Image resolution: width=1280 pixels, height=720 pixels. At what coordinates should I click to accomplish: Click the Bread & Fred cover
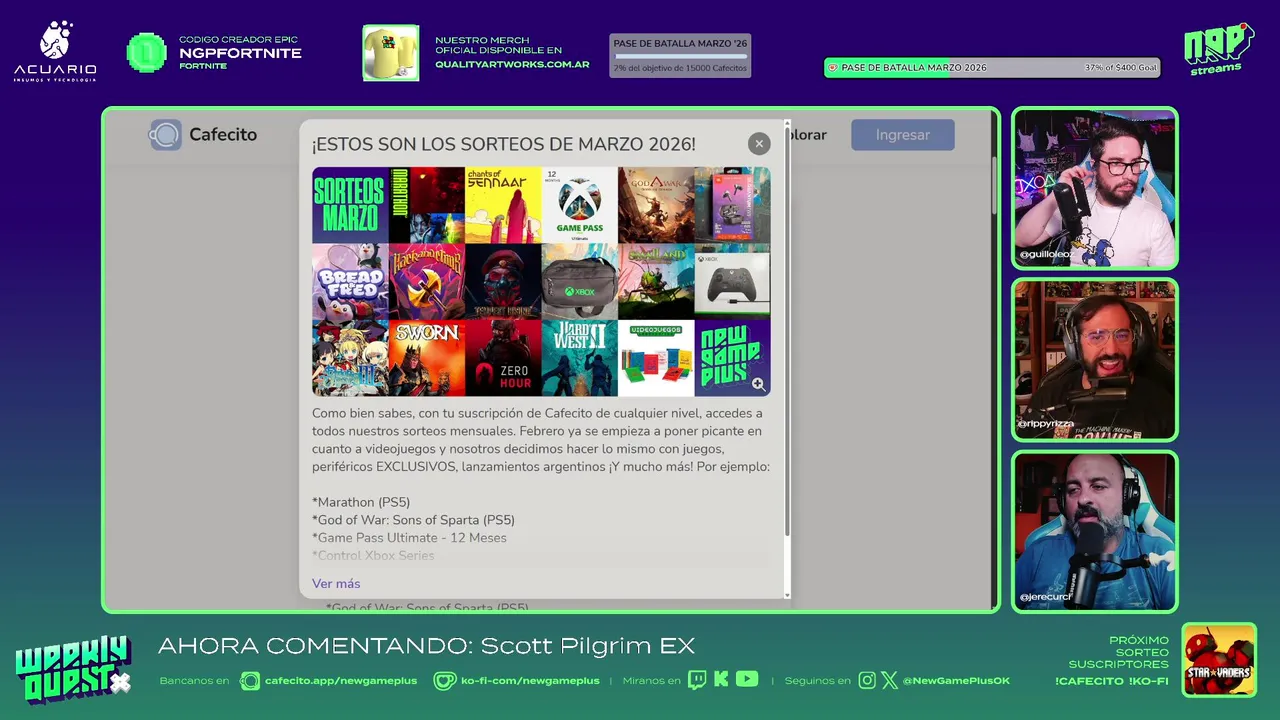[350, 282]
